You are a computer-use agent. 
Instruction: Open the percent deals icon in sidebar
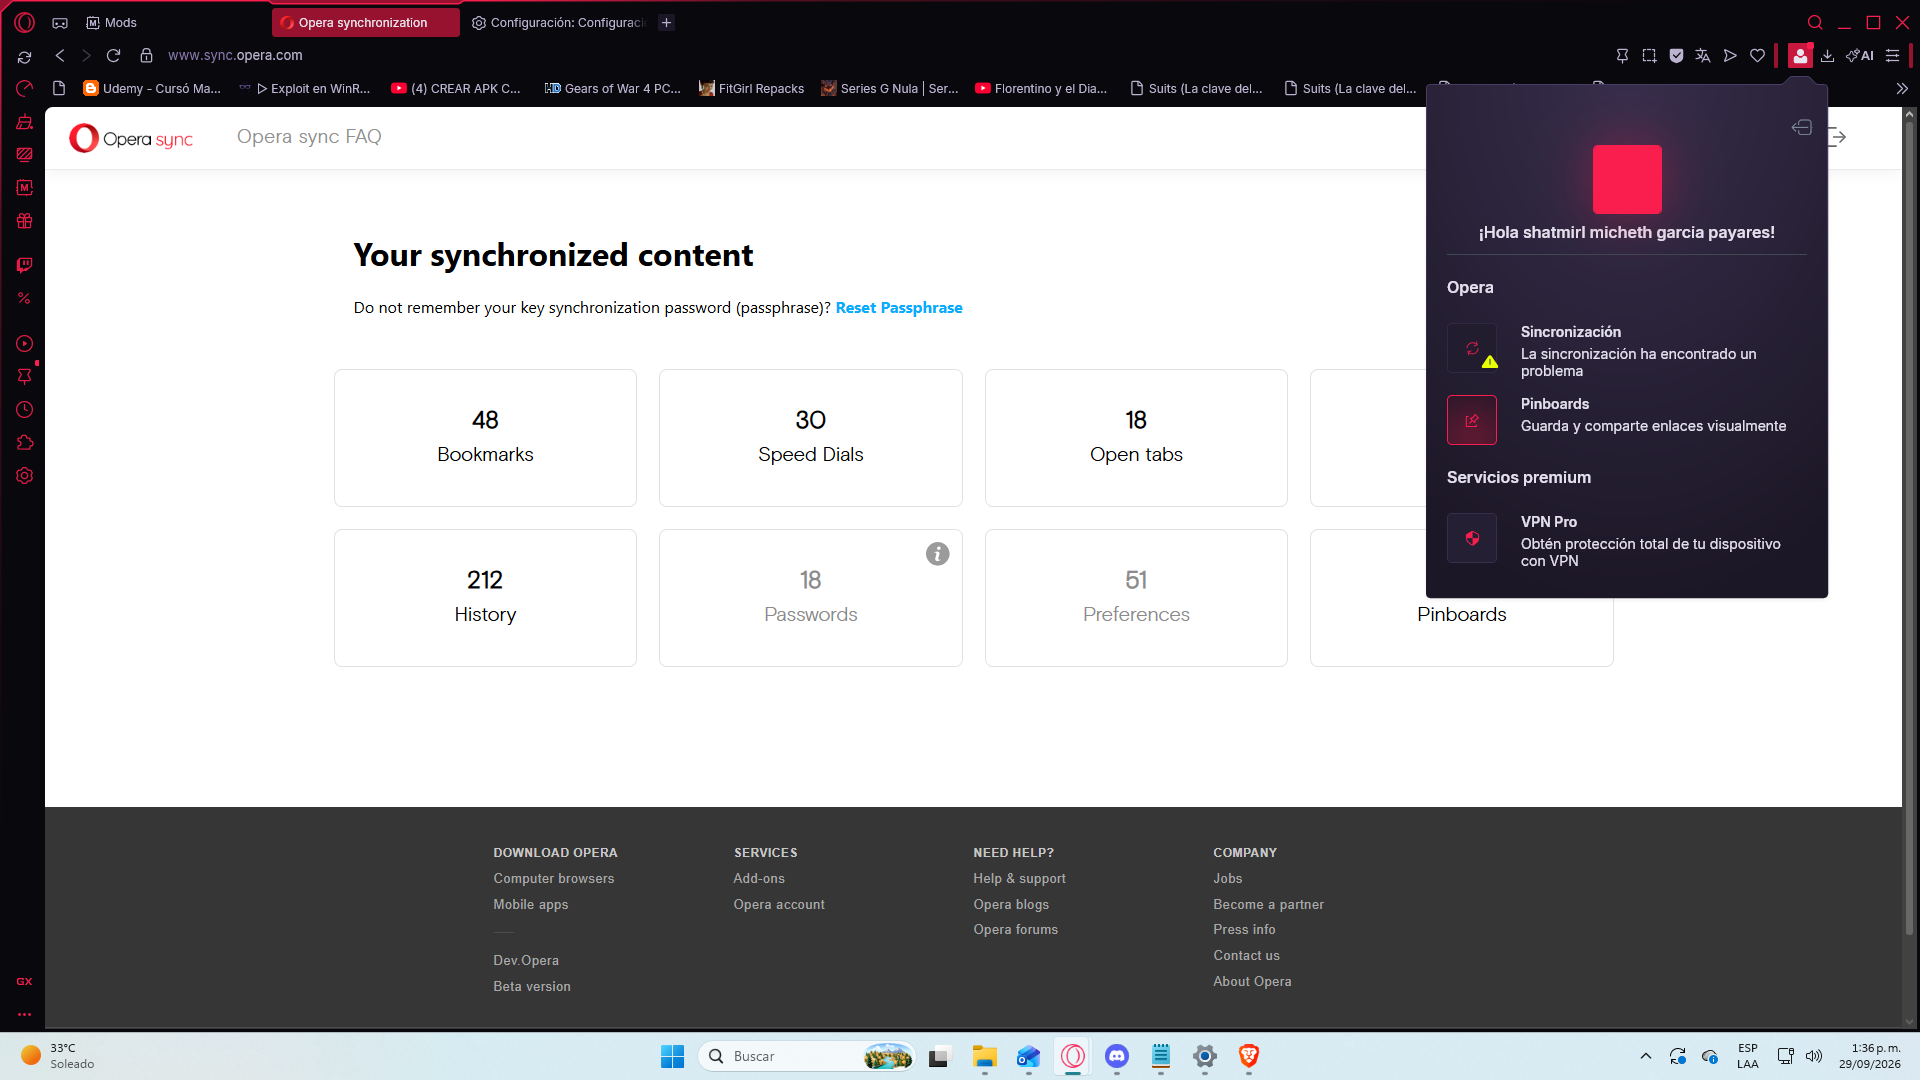pyautogui.click(x=24, y=298)
